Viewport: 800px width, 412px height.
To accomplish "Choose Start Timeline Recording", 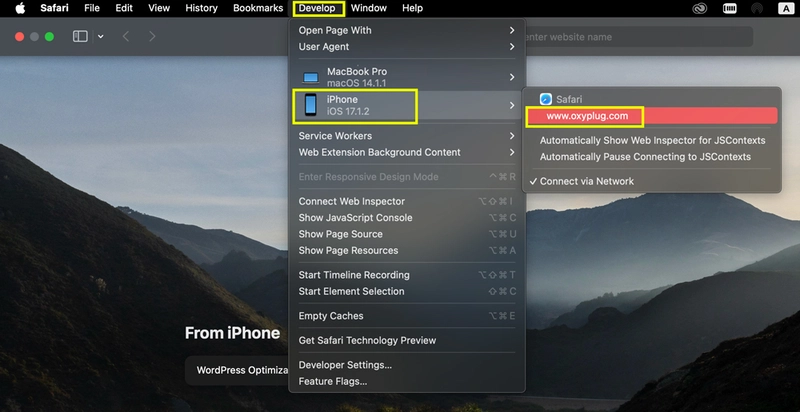I will [x=407, y=274].
